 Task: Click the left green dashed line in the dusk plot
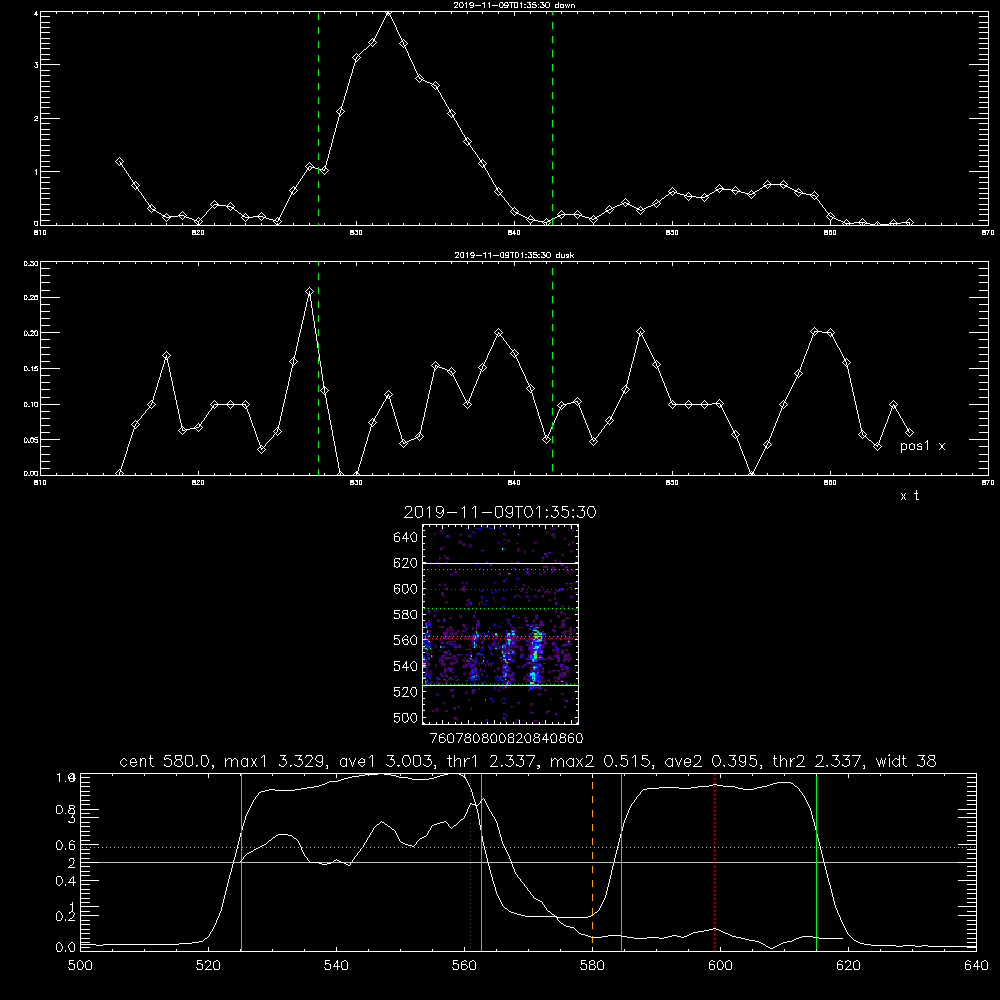click(x=318, y=369)
